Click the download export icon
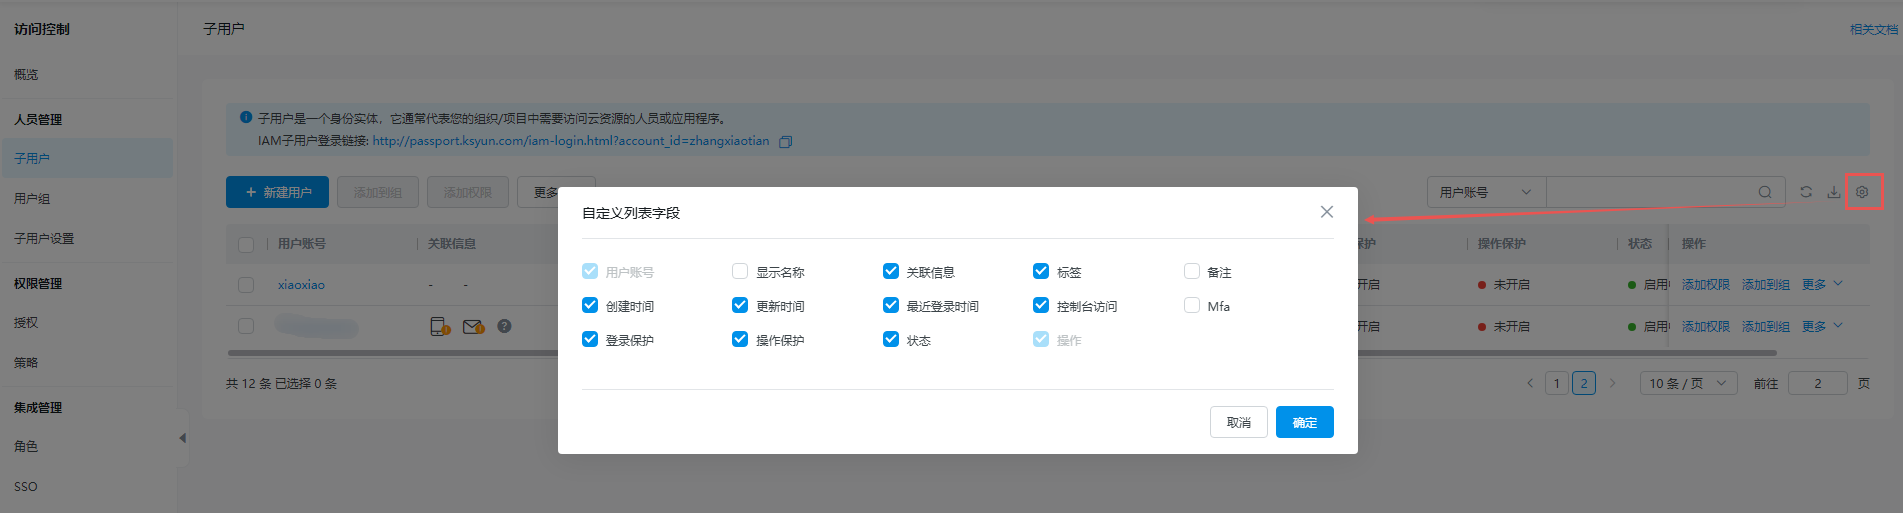Screen dimensions: 1903x513 1834,192
